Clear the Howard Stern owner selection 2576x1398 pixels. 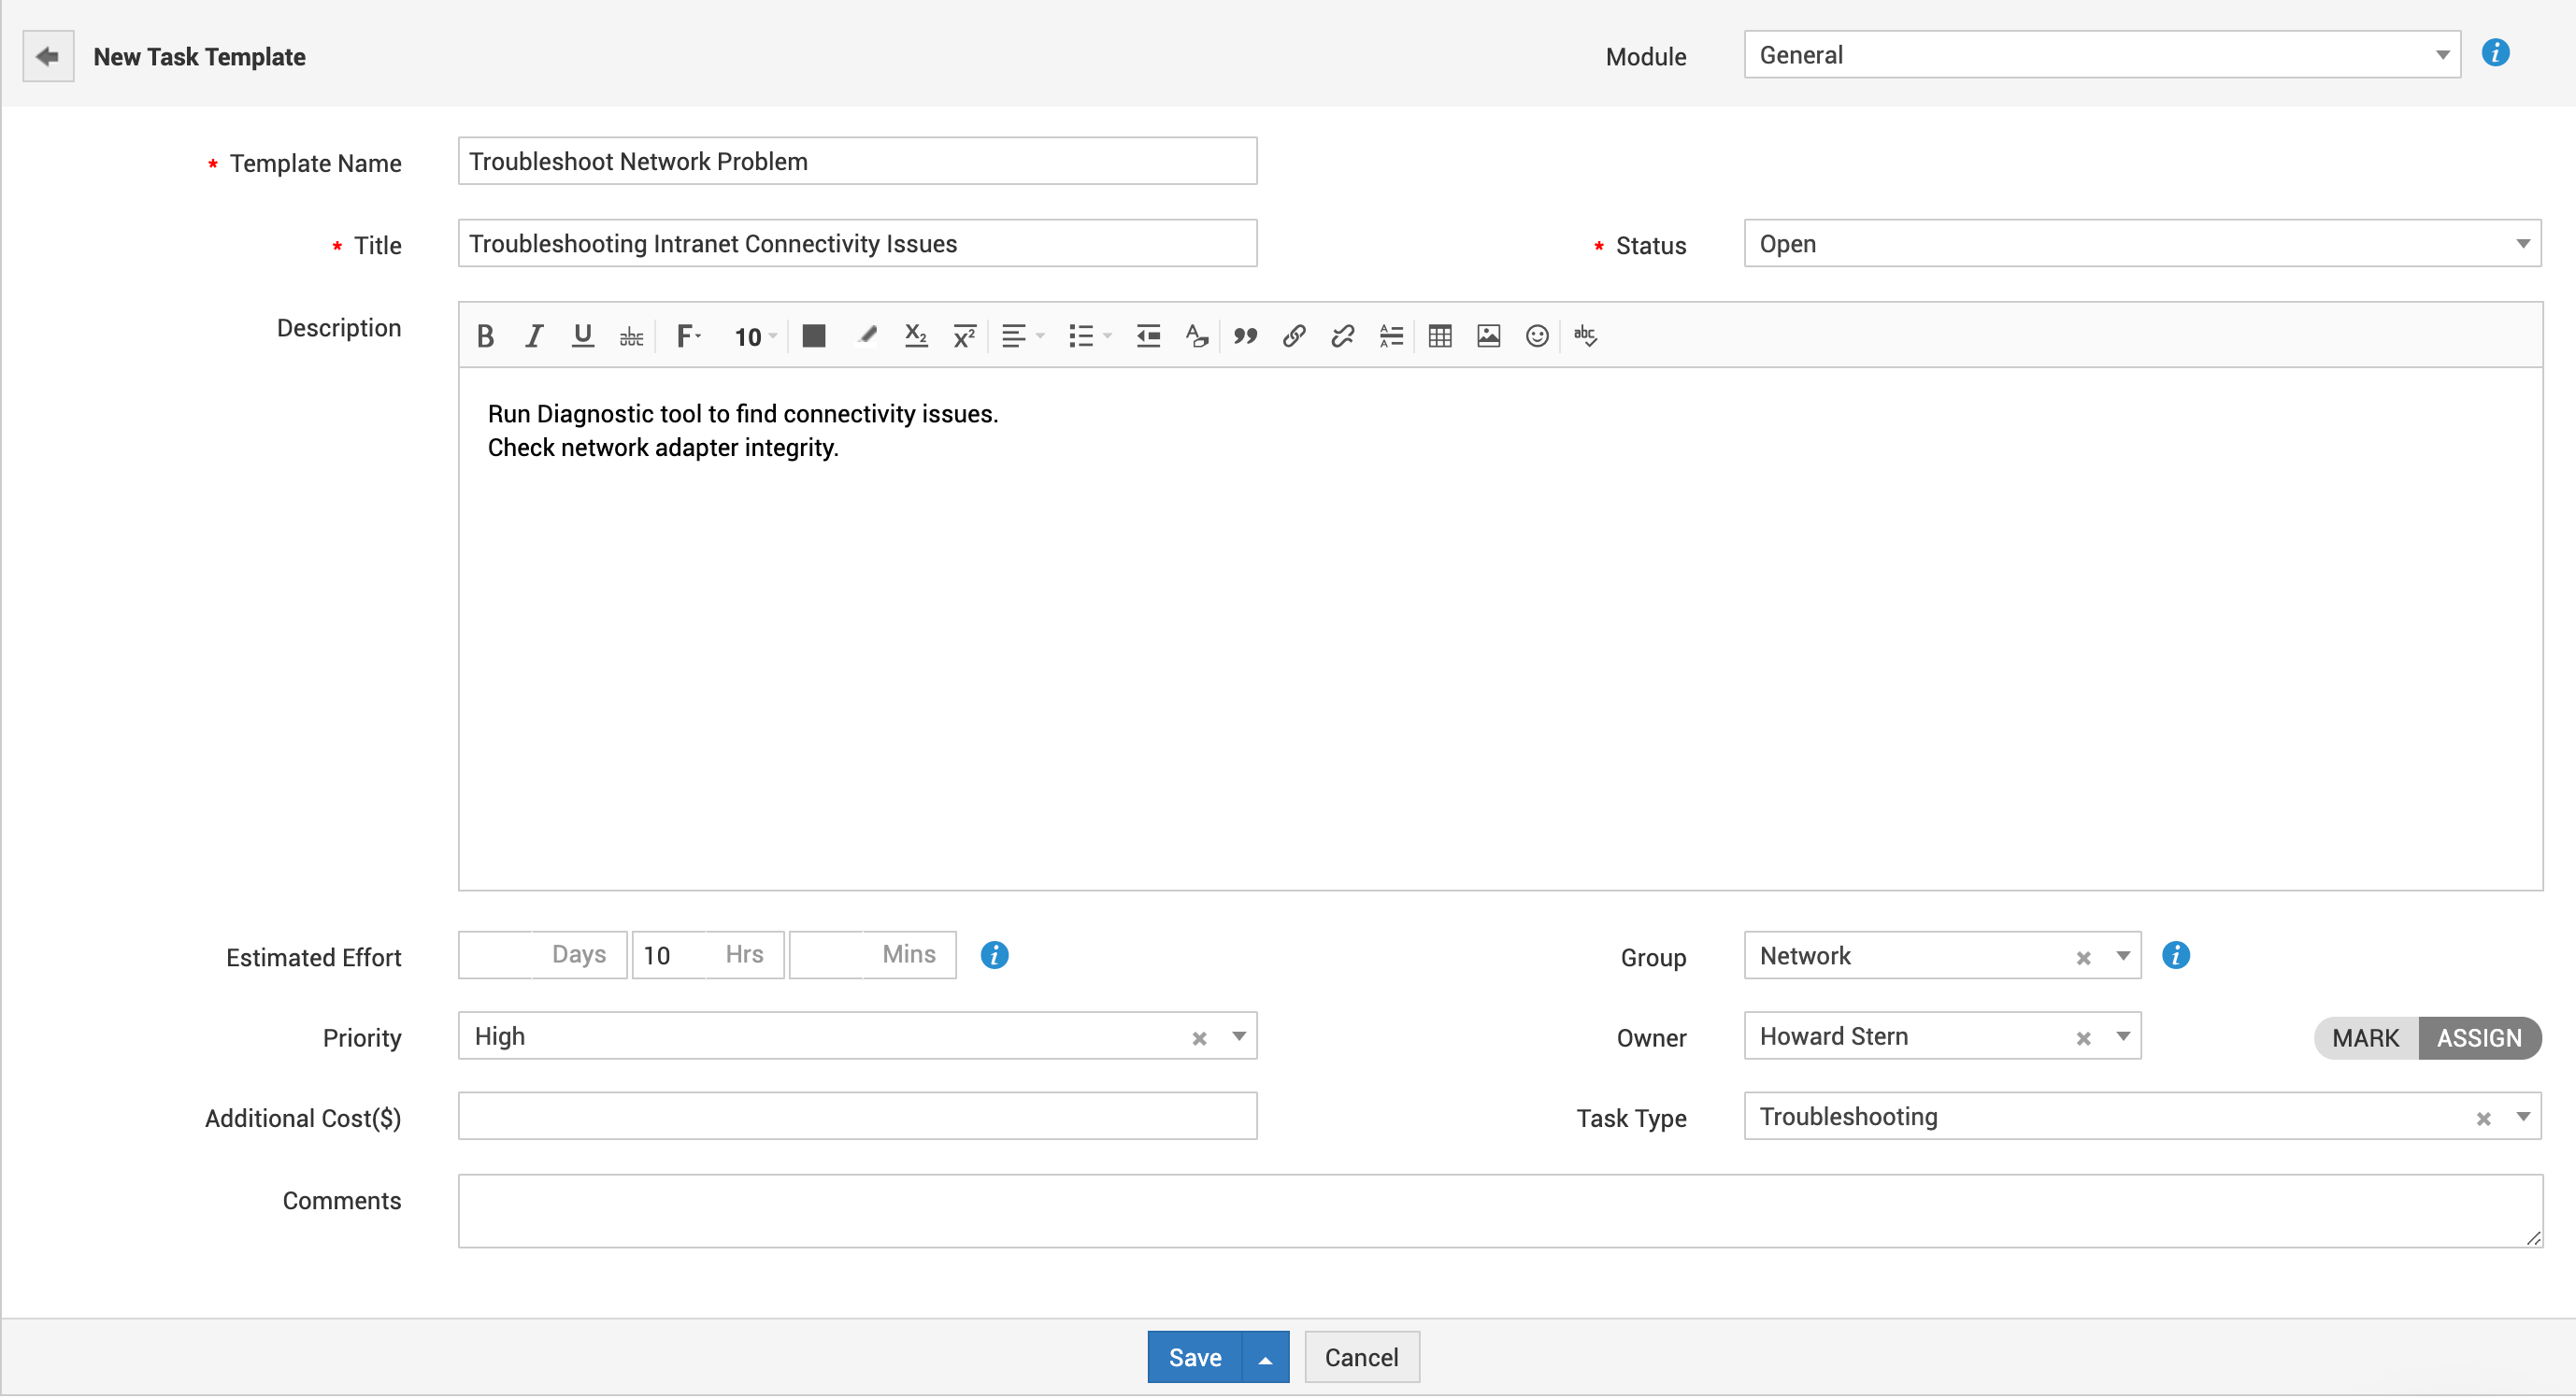click(2083, 1039)
